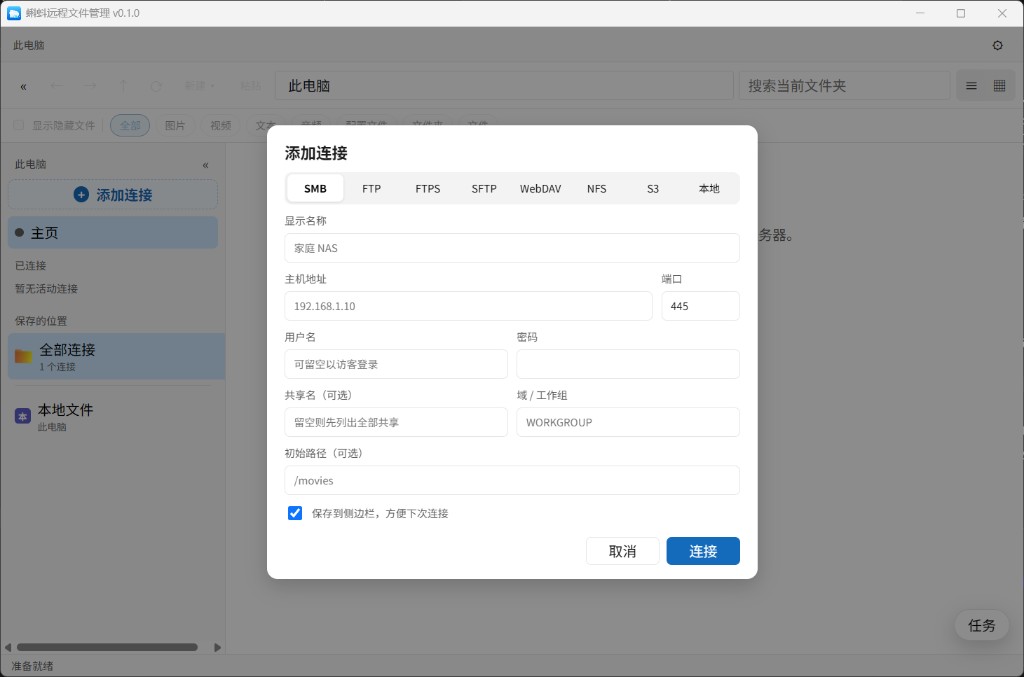
Task: Click the 准备就绪 status text
Action: (x=33, y=667)
